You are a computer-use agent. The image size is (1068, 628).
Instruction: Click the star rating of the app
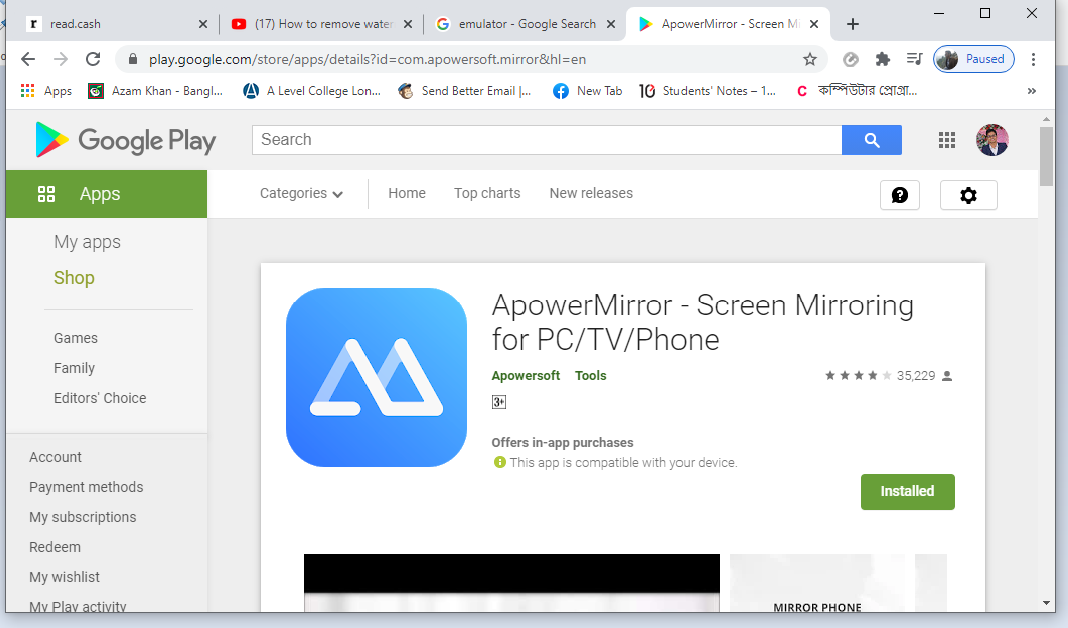tap(858, 375)
